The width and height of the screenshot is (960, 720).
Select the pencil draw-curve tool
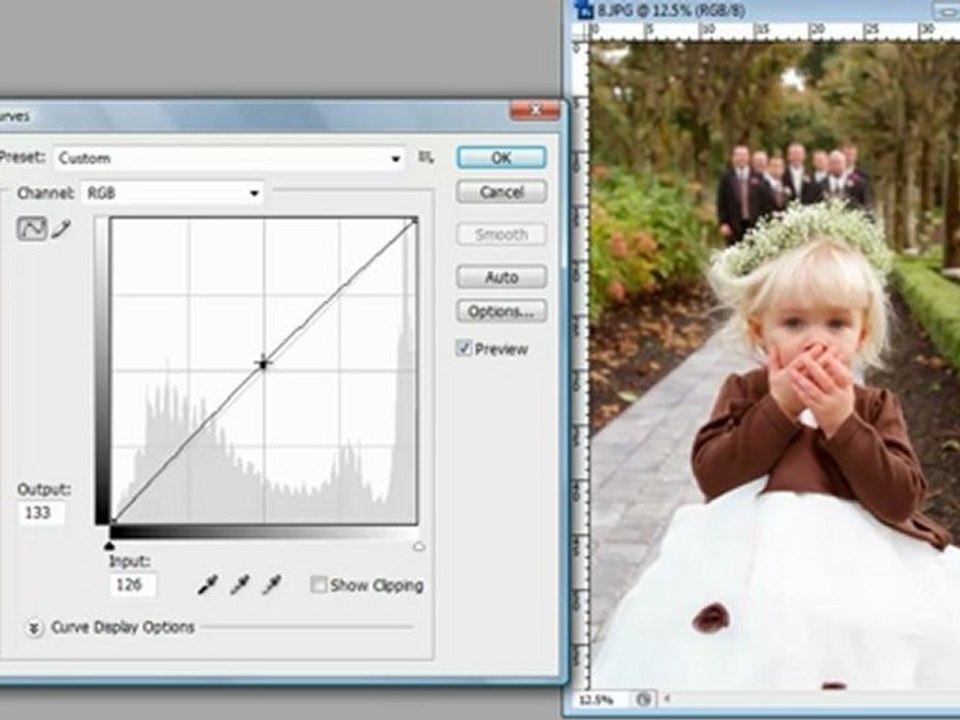(x=61, y=229)
